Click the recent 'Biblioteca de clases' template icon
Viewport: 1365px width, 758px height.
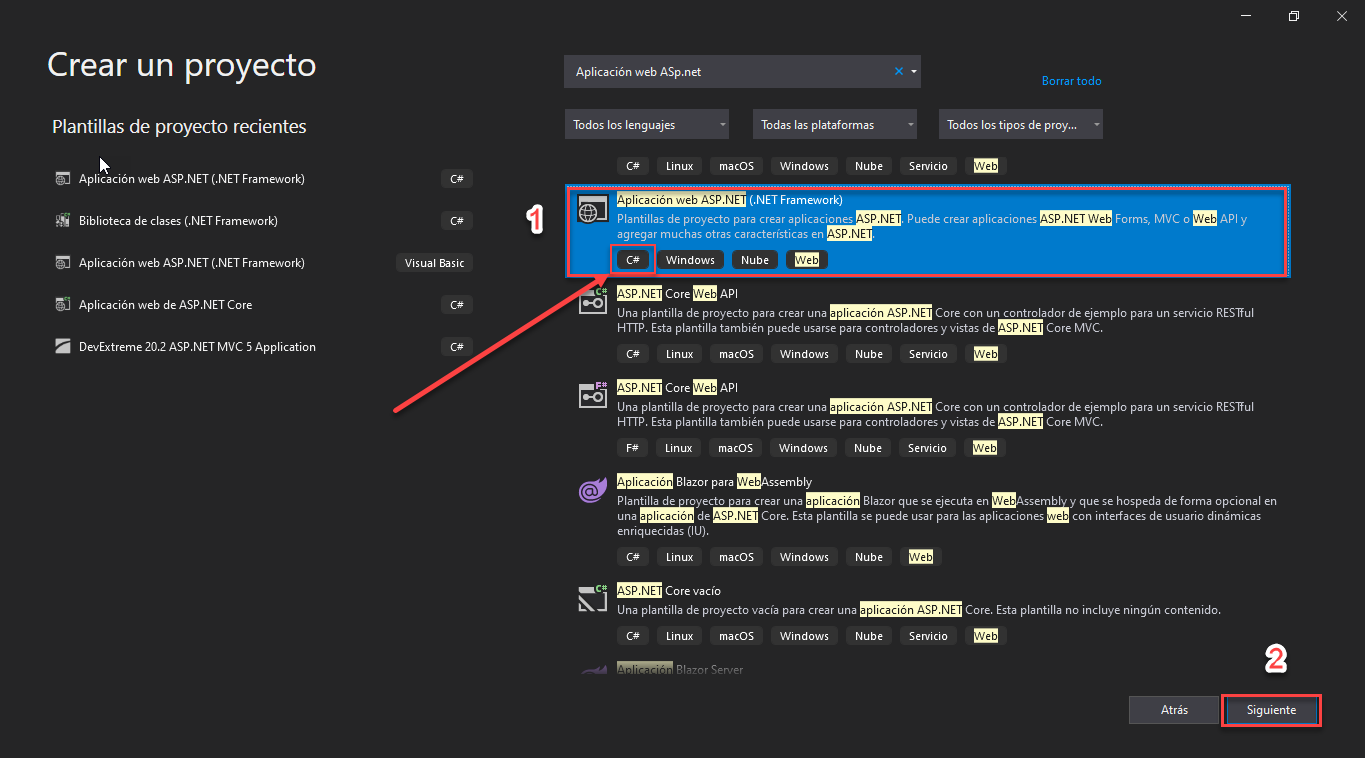pyautogui.click(x=62, y=221)
